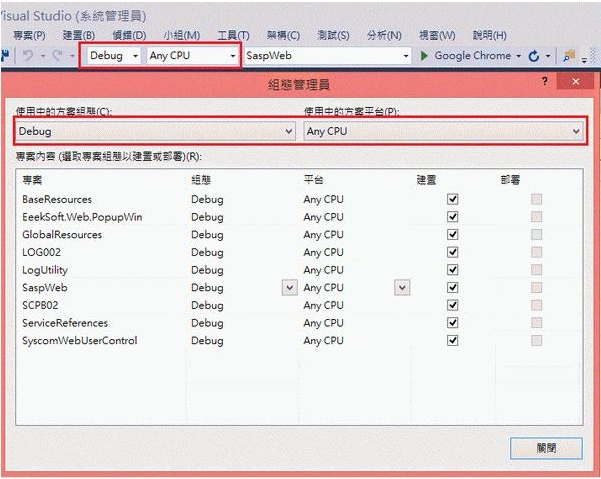Click the browser refresh icon
The image size is (601, 479).
[534, 56]
